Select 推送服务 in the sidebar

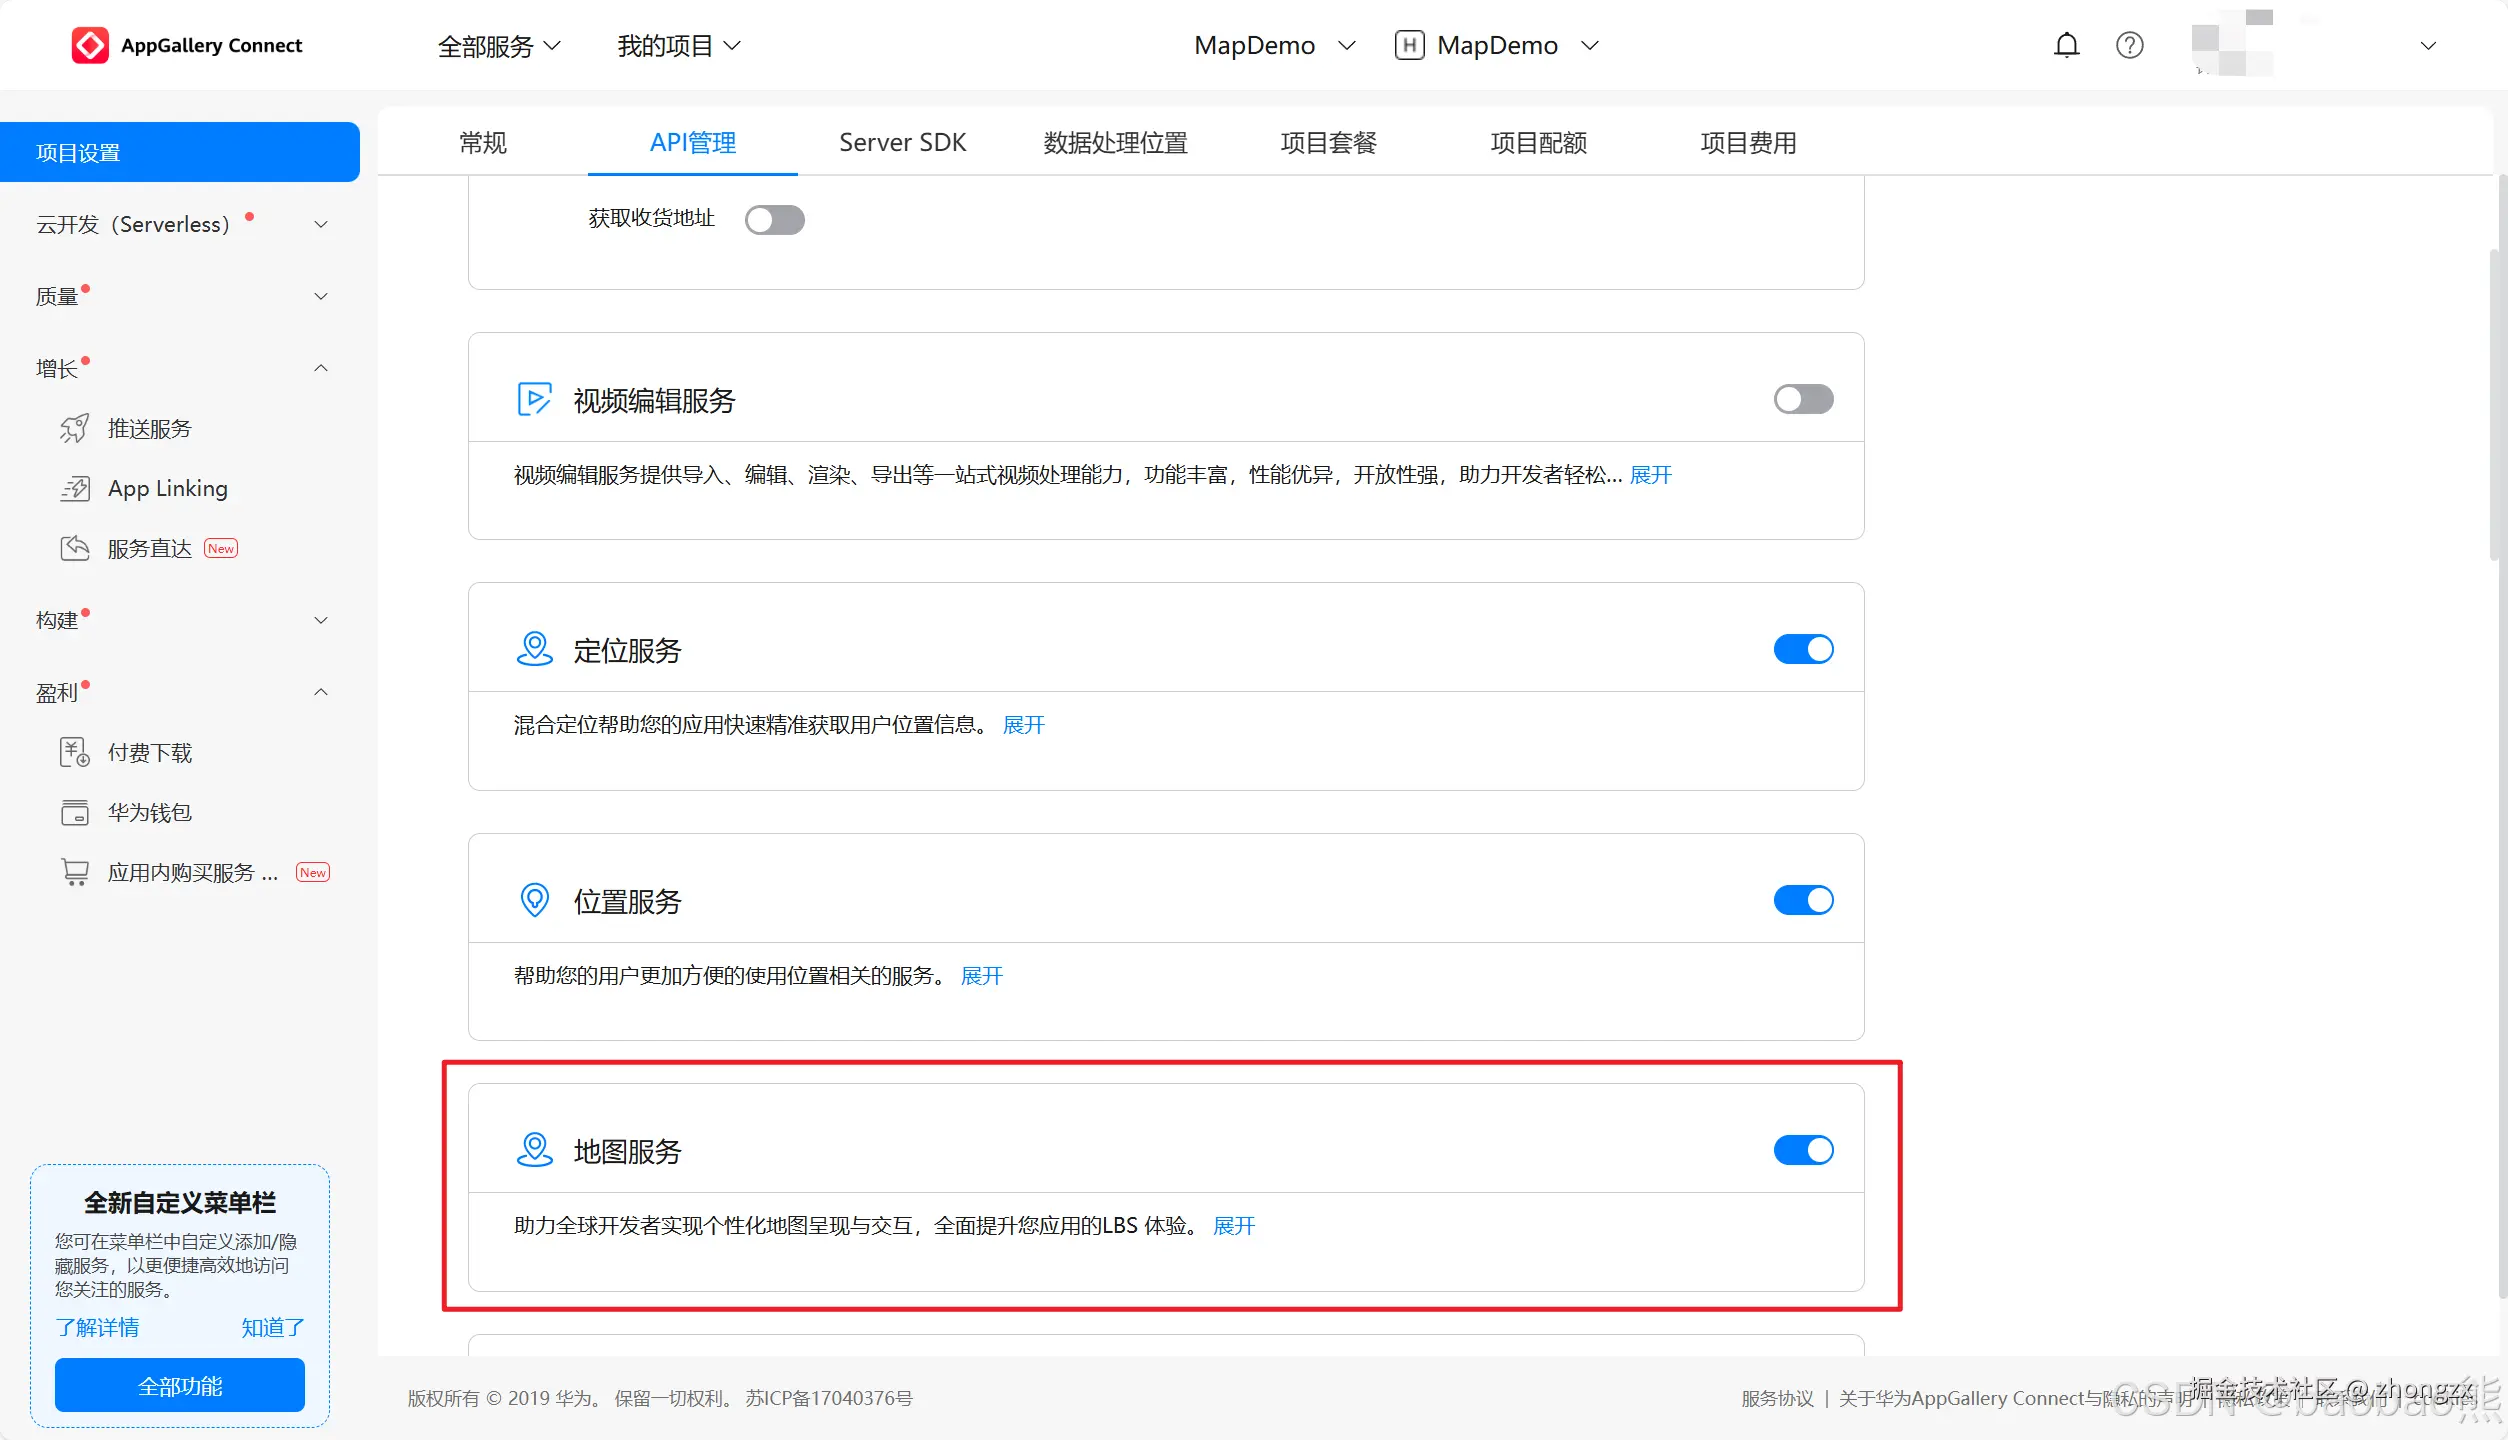(148, 428)
